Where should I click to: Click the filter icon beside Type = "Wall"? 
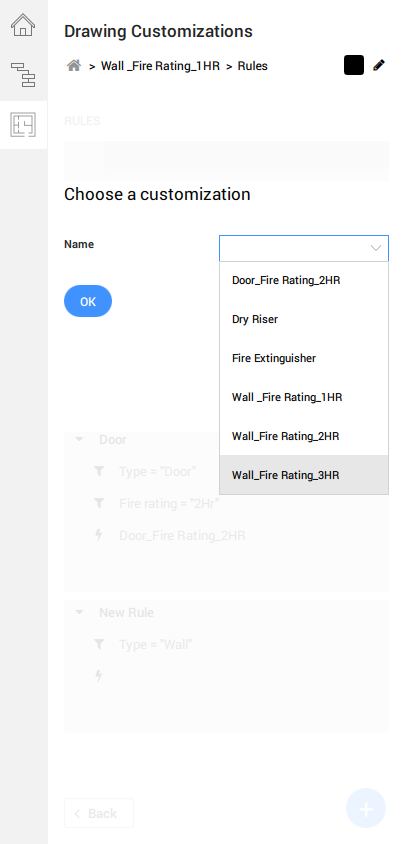(99, 644)
